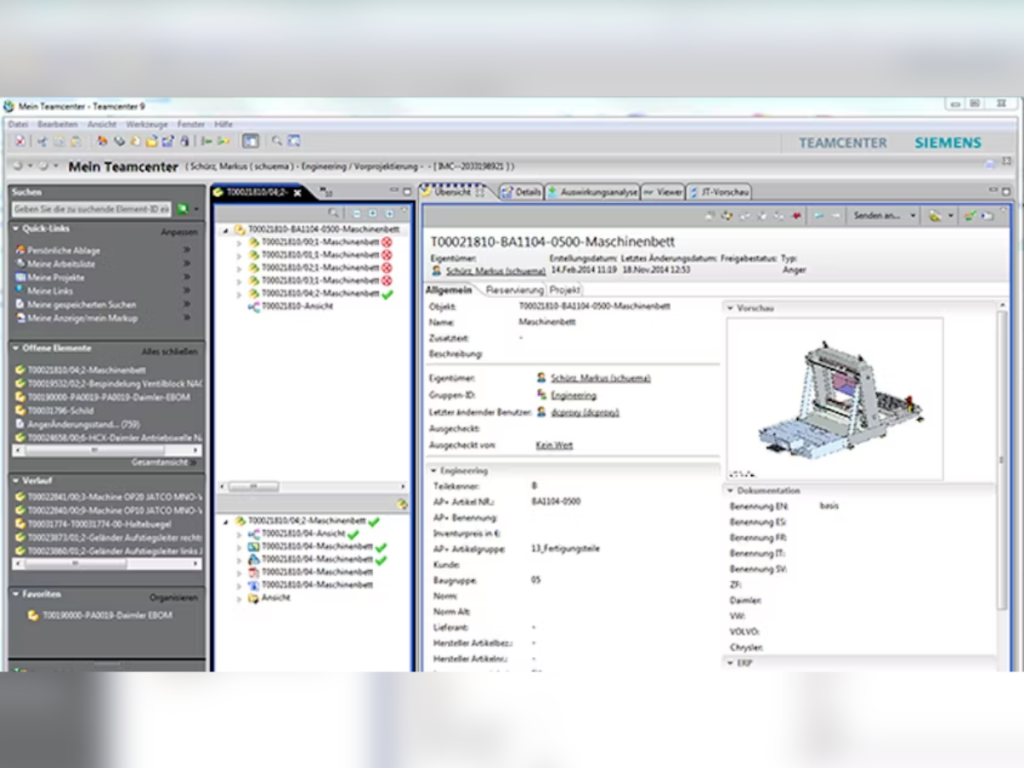
Task: Click the horizontal scrollbar under Offene Elemente list
Action: tap(107, 450)
